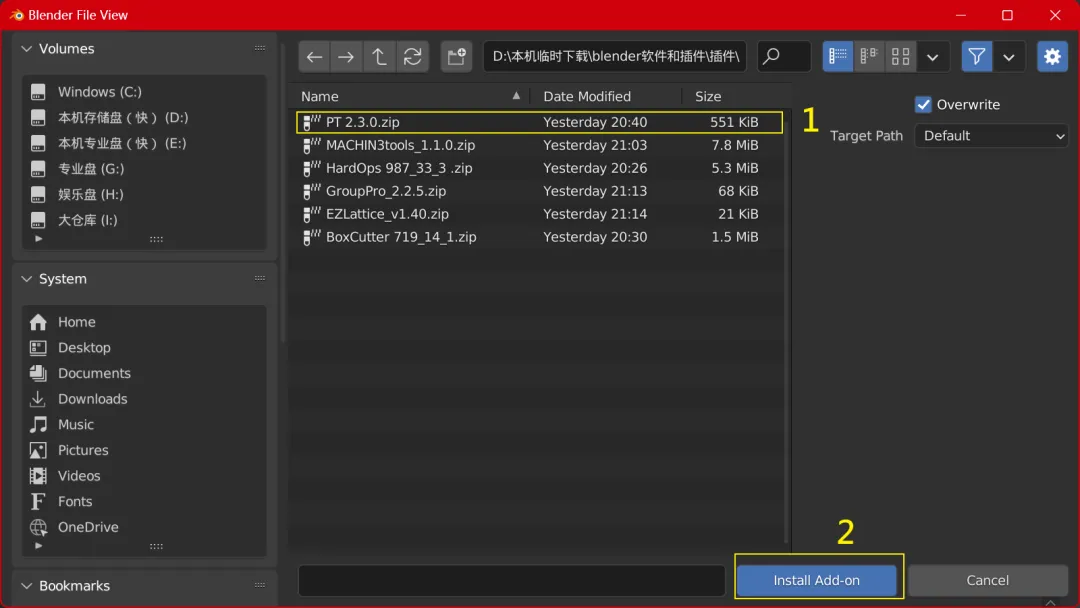Maximize the Blender File View window
The height and width of the screenshot is (608, 1080).
pos(1007,15)
